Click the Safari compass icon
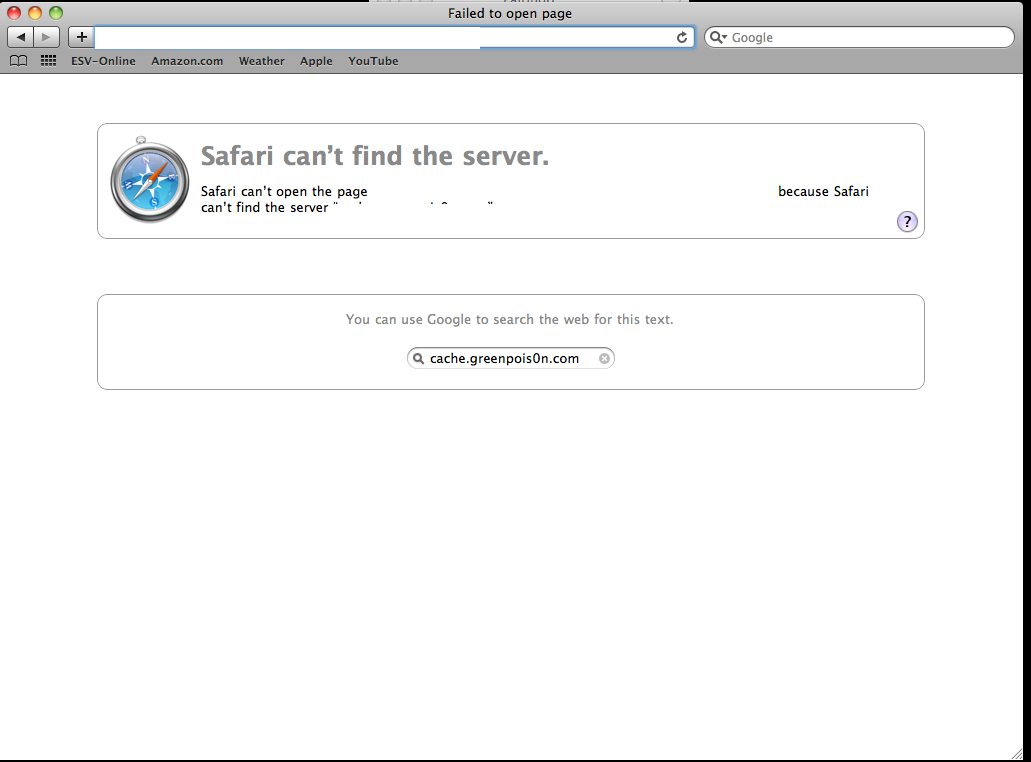 [150, 179]
